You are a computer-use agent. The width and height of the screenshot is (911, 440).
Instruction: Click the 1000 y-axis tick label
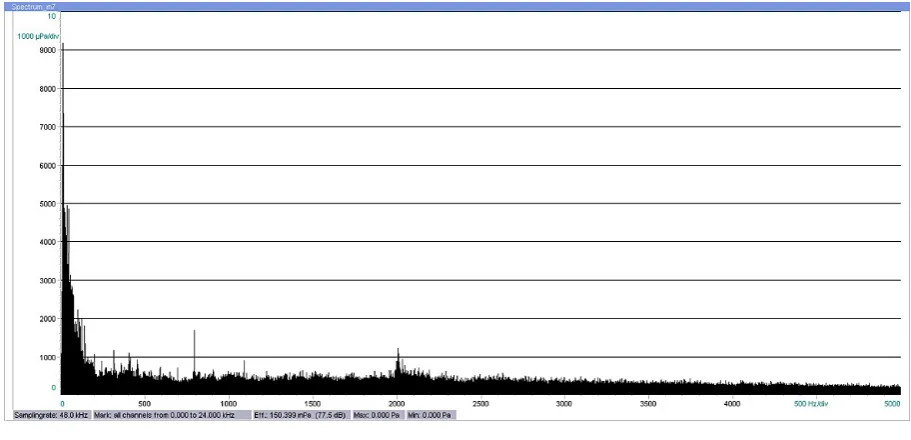pyautogui.click(x=47, y=357)
